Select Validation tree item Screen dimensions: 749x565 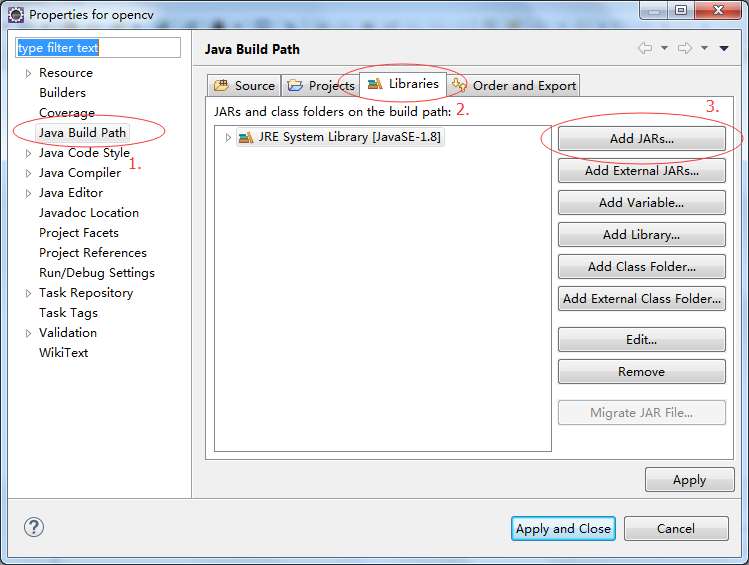click(68, 333)
